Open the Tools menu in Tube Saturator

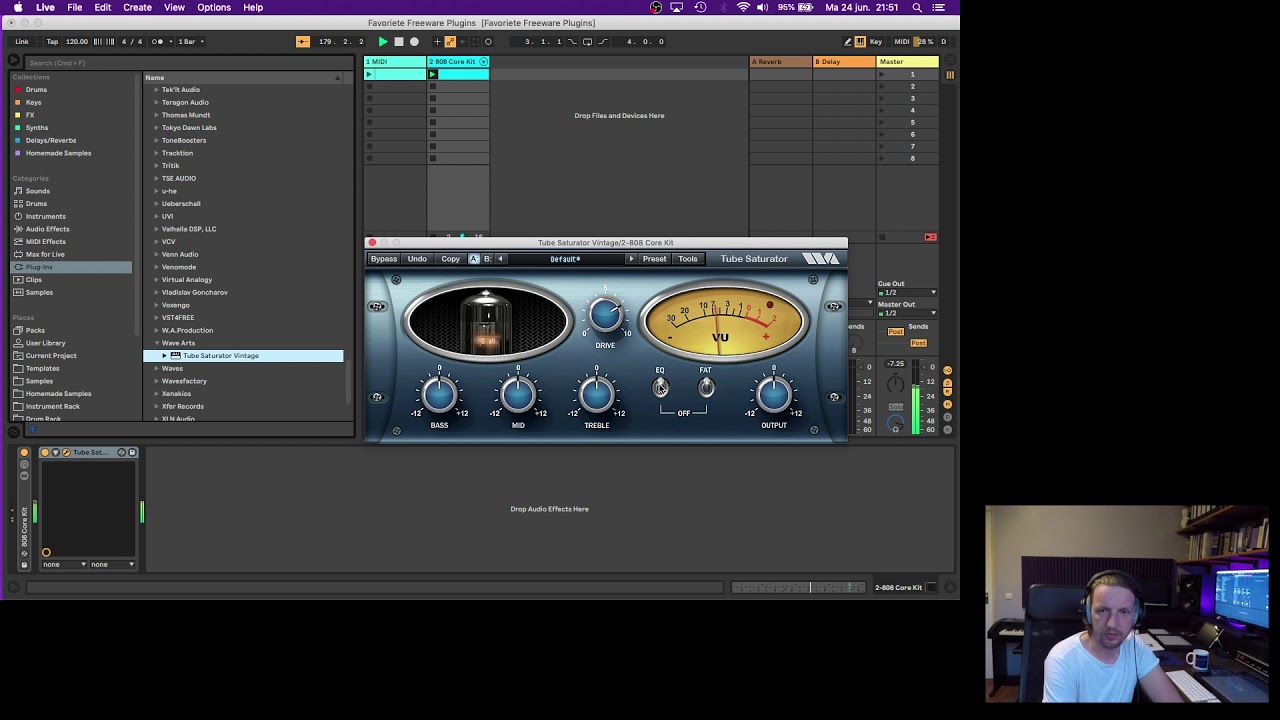(688, 259)
